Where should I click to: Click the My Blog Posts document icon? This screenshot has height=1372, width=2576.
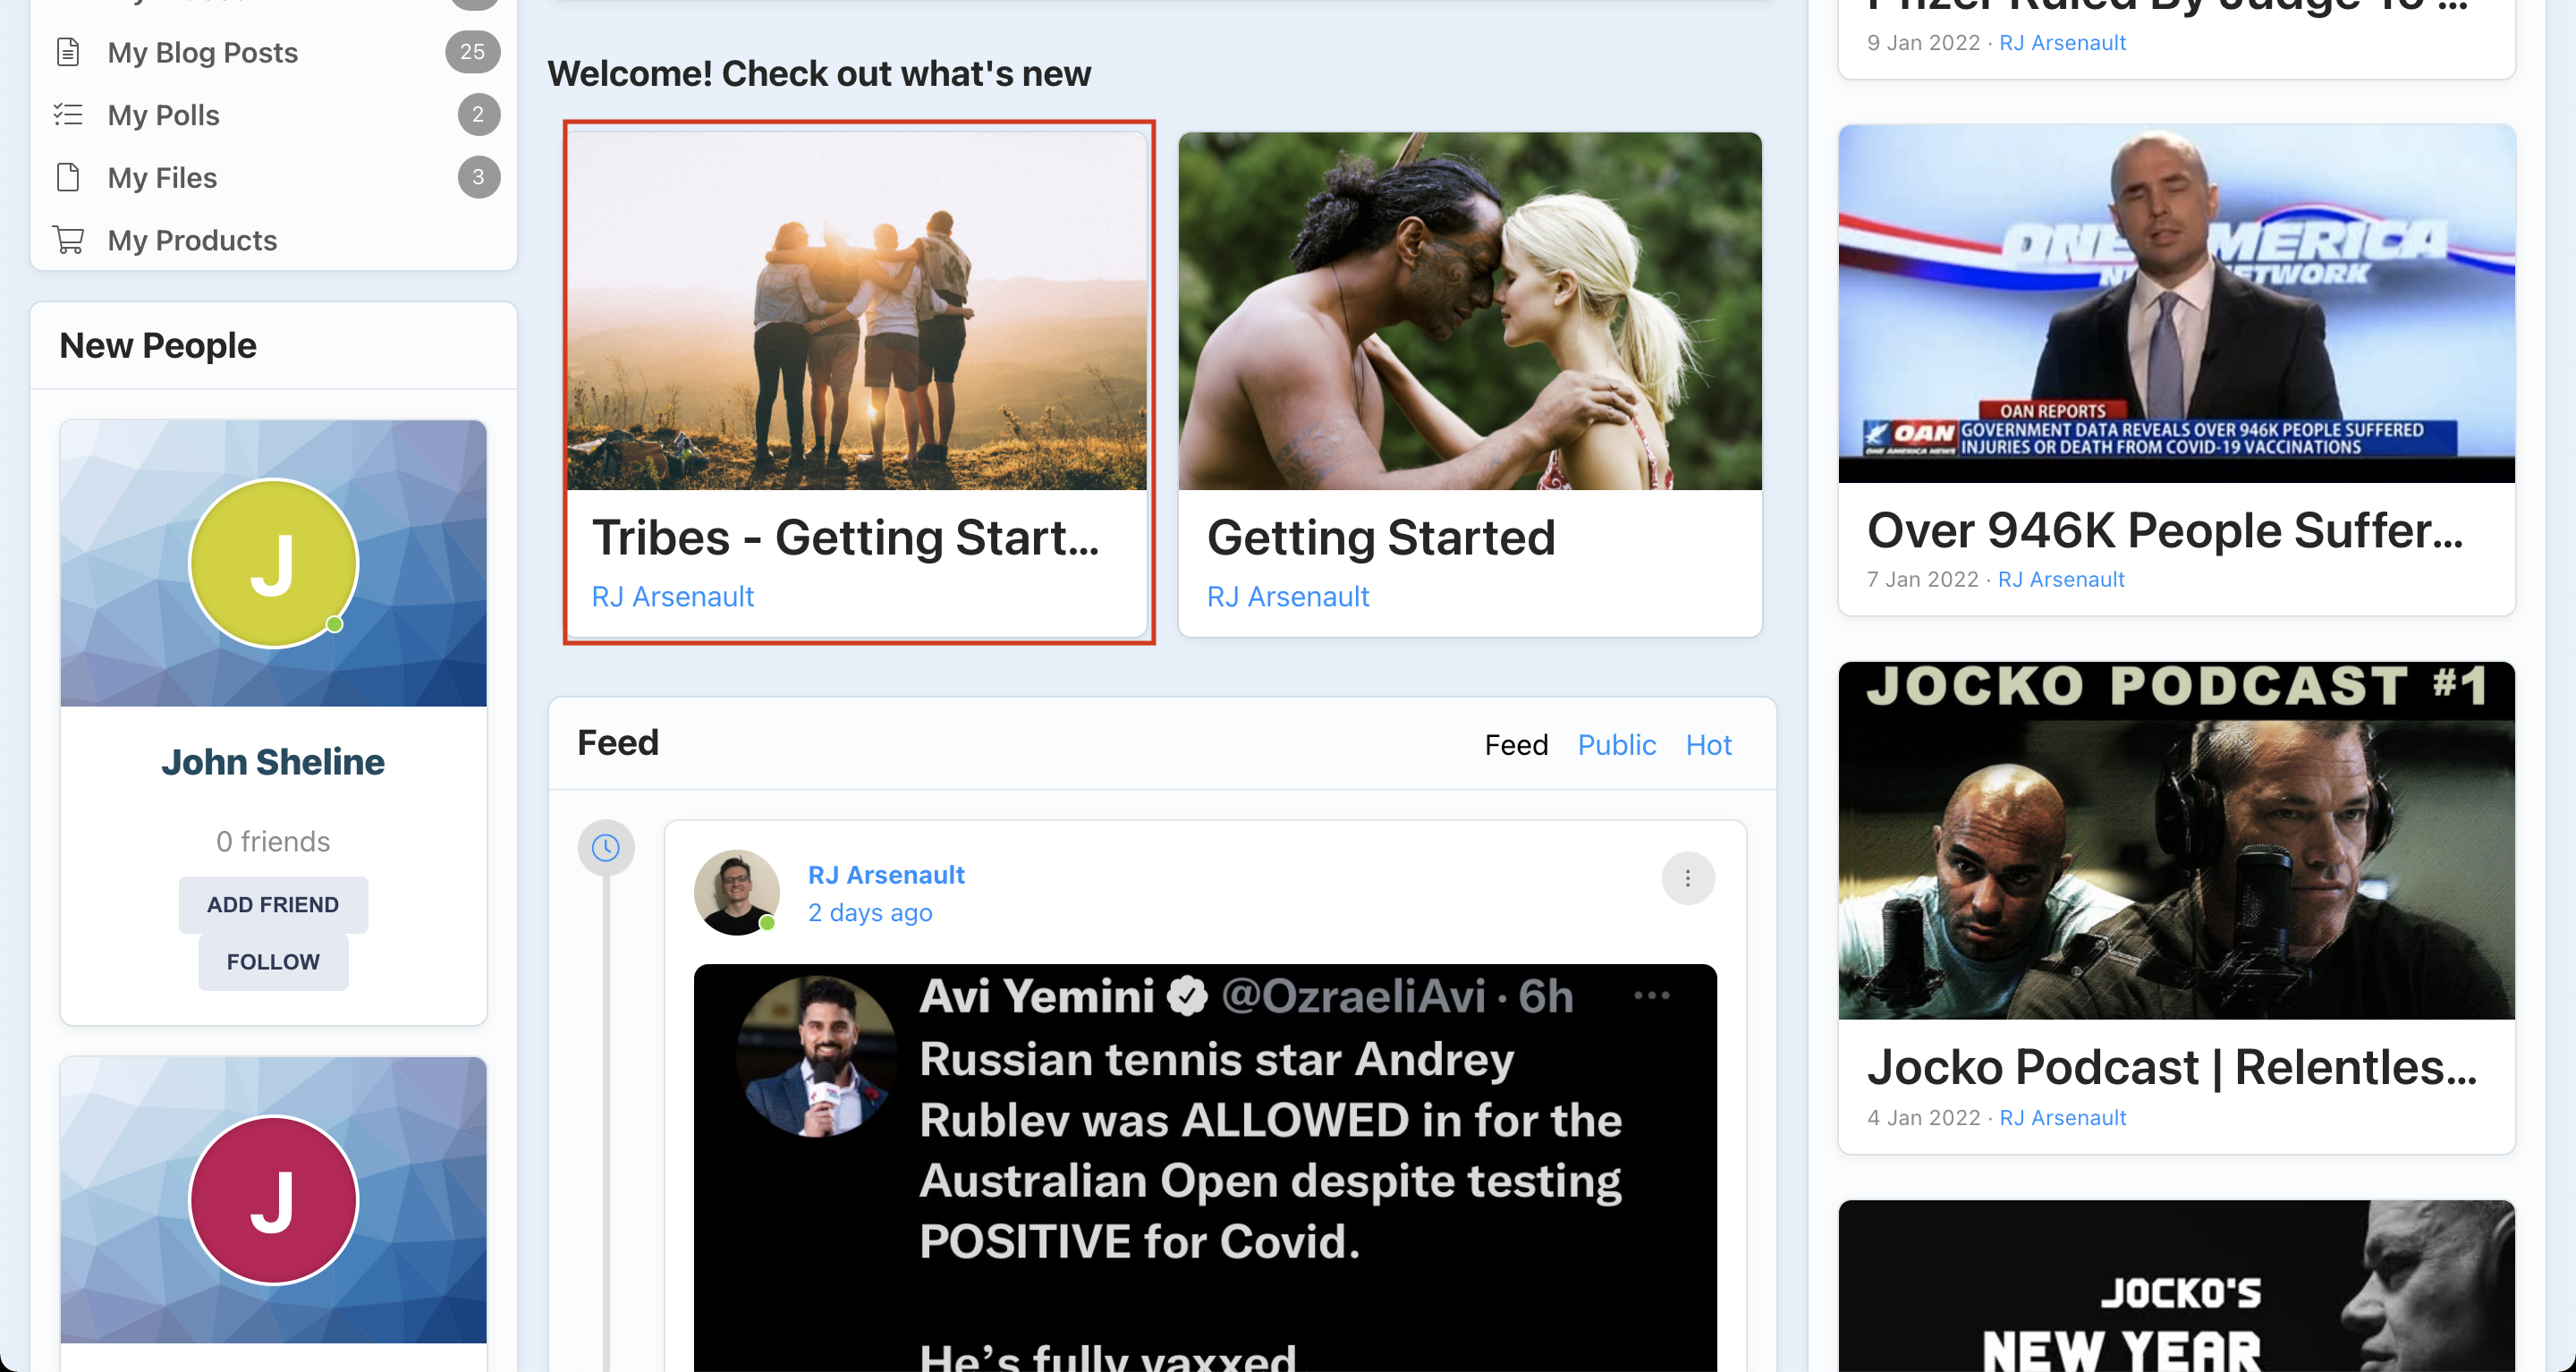pos(68,52)
